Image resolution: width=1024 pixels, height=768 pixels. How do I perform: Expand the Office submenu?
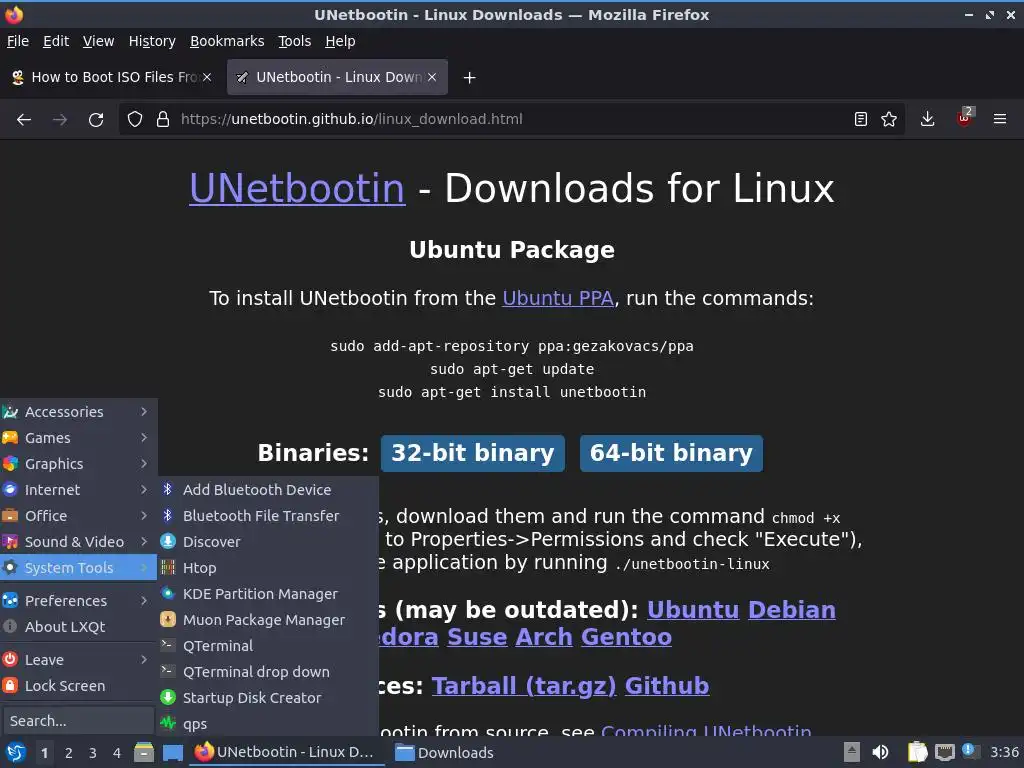[x=78, y=516]
